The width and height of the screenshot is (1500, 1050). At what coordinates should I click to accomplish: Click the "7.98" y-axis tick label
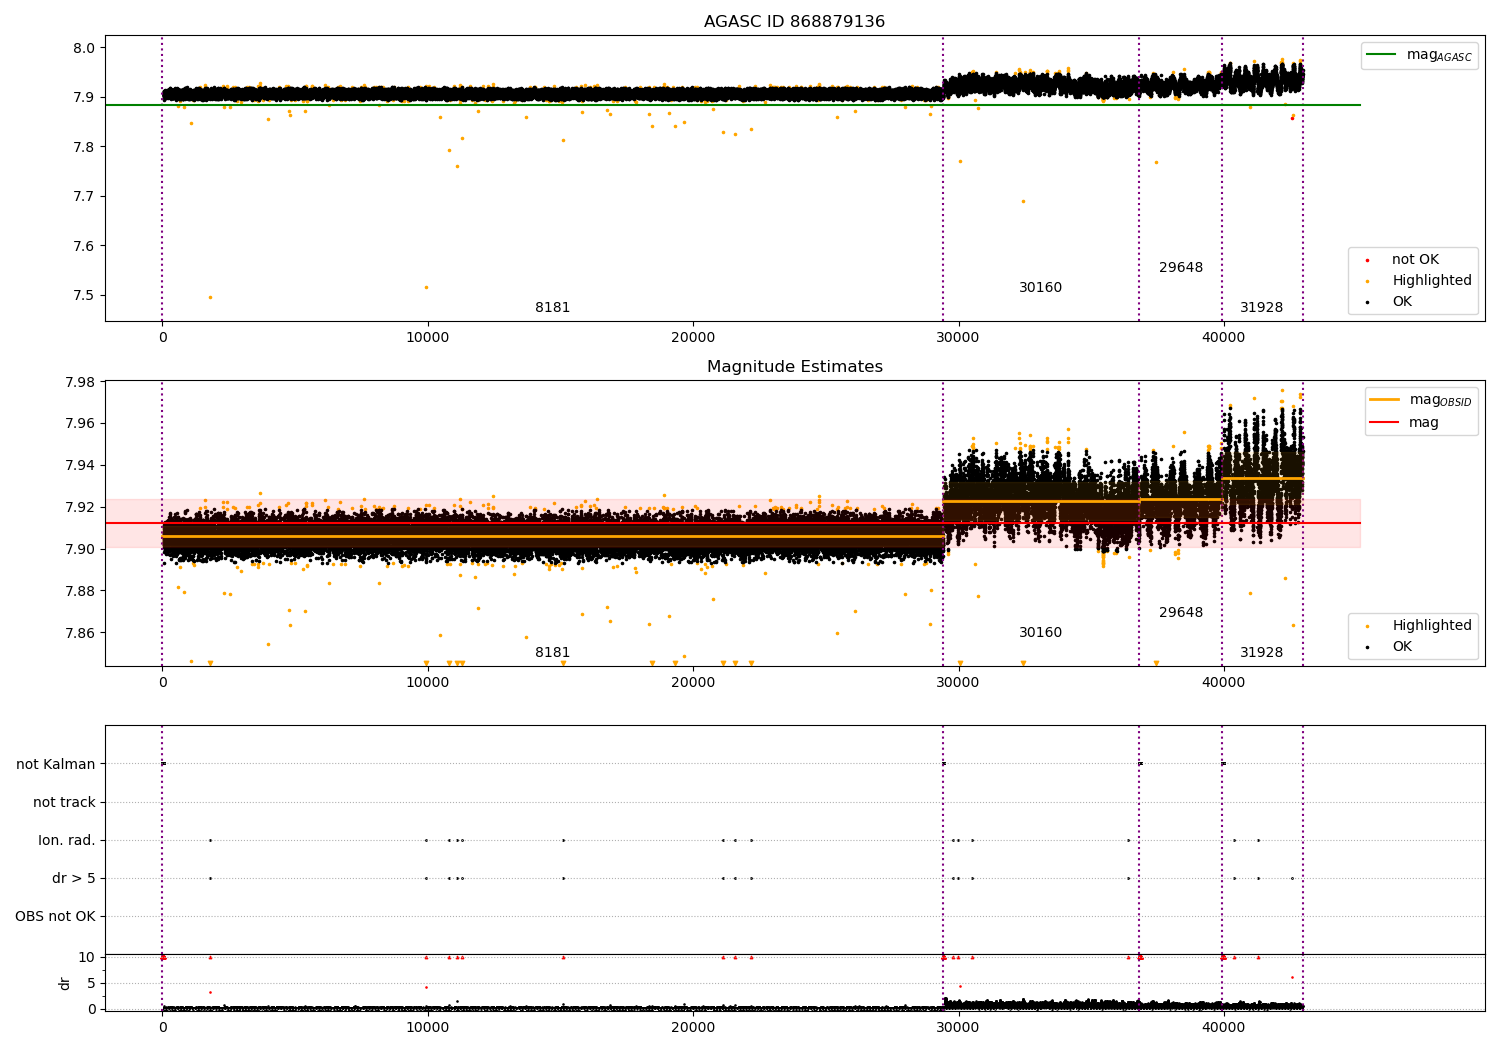click(x=80, y=382)
